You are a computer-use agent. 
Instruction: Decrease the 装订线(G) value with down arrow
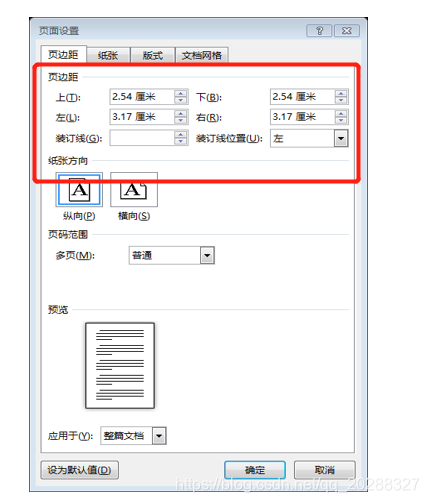(180, 141)
